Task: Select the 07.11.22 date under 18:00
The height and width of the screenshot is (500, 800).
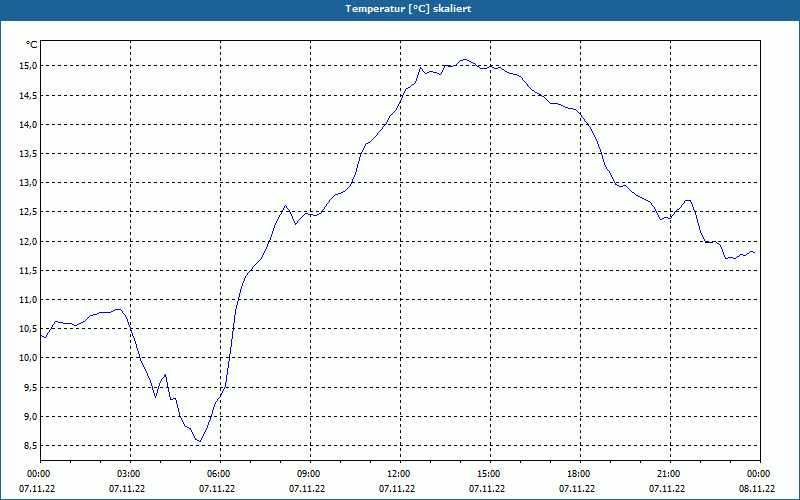Action: tap(577, 488)
